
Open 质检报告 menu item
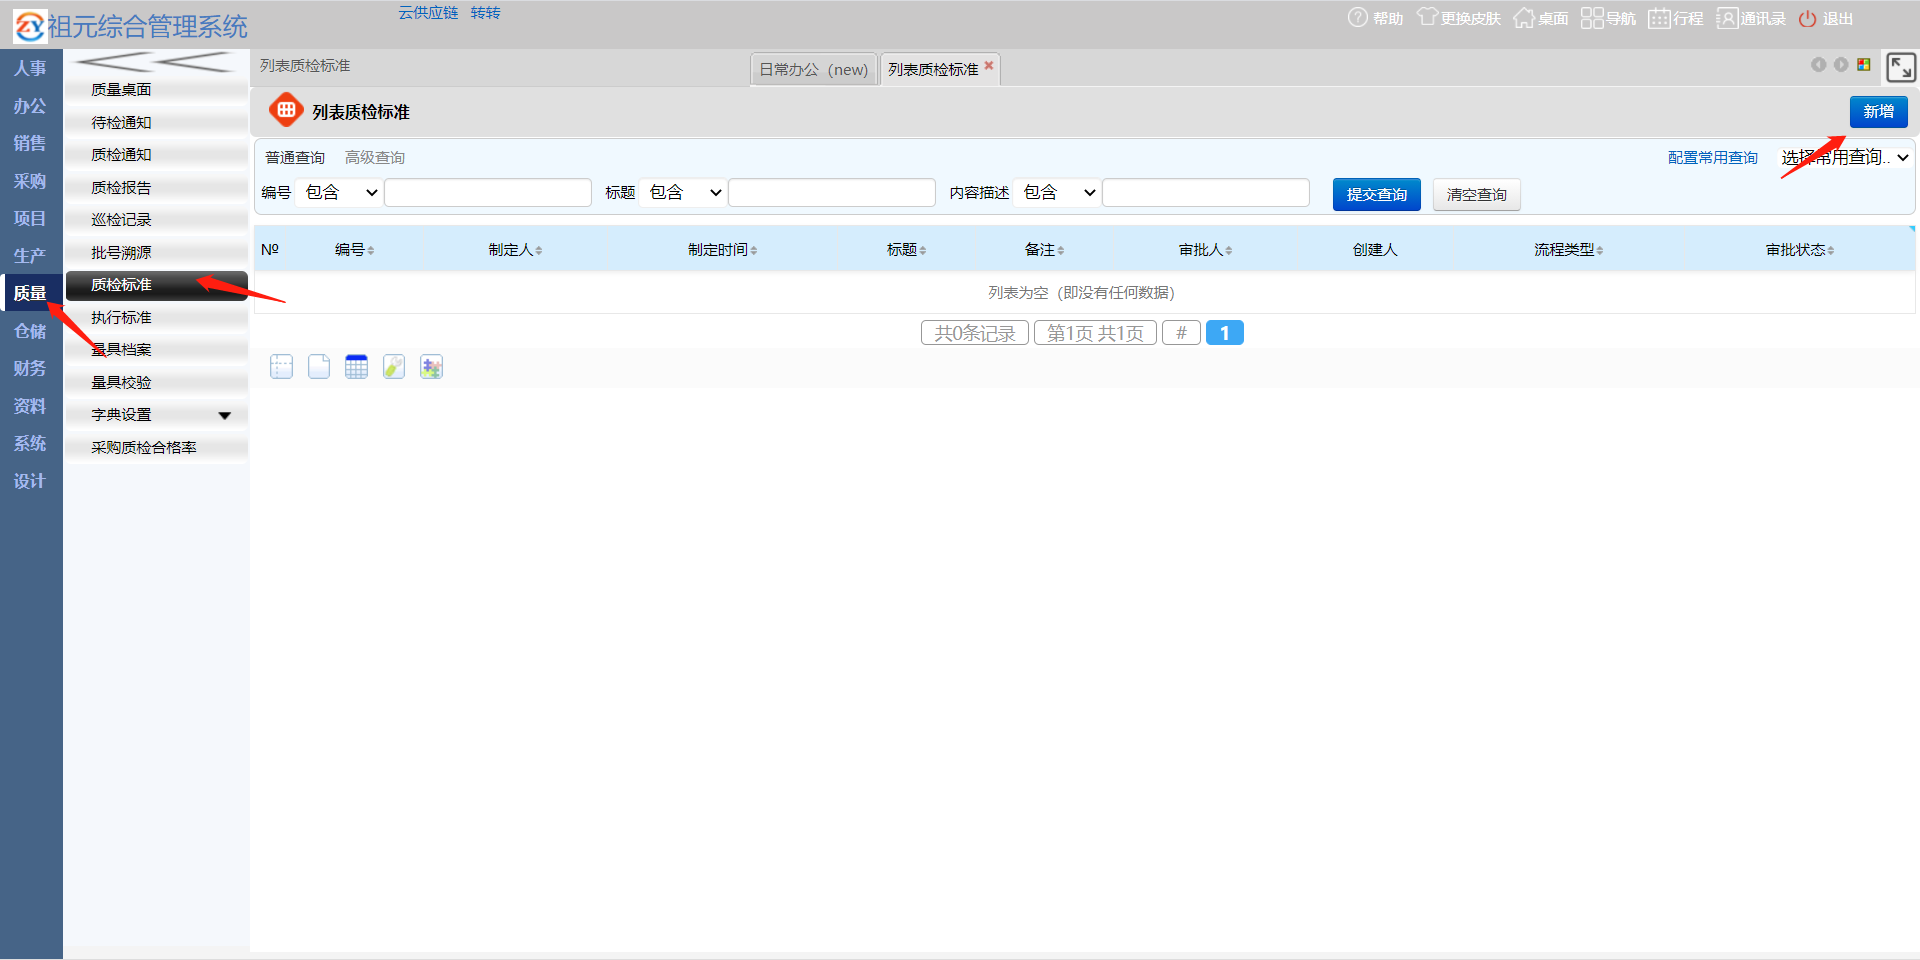156,187
